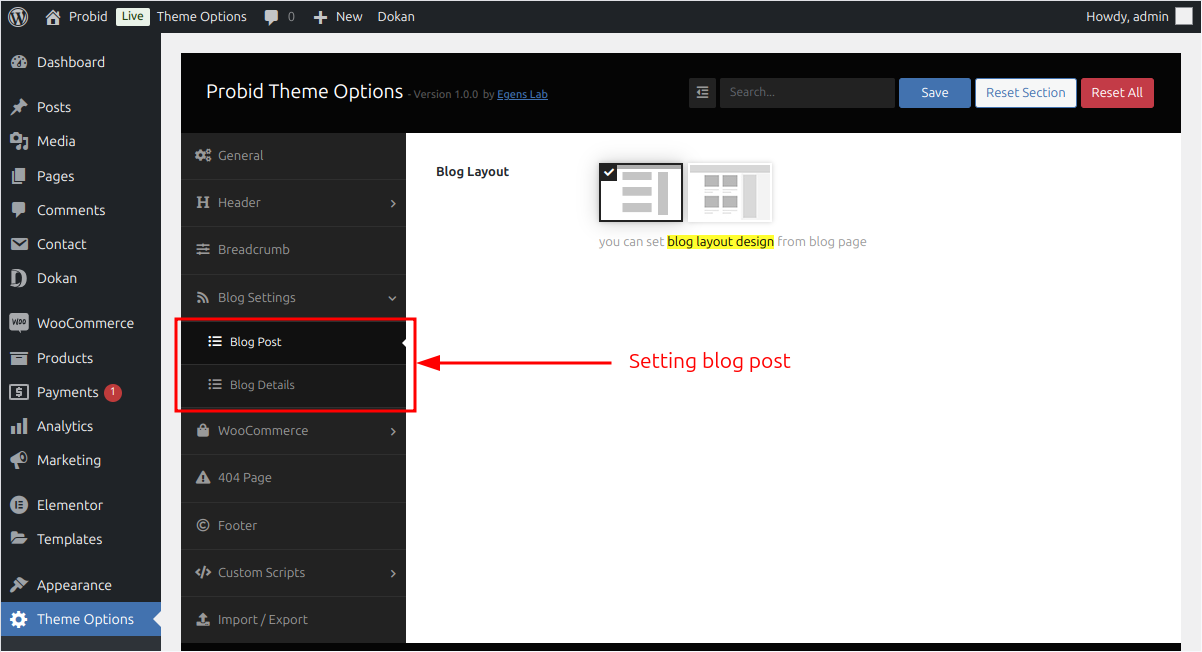Select the checked right-sidebar blog layout
This screenshot has height=652, width=1202.
click(641, 192)
